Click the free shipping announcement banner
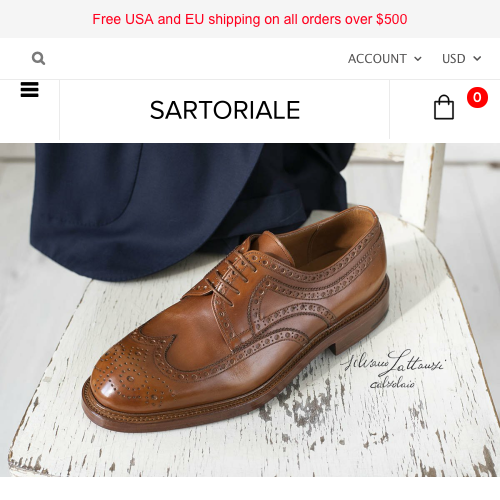 (250, 19)
